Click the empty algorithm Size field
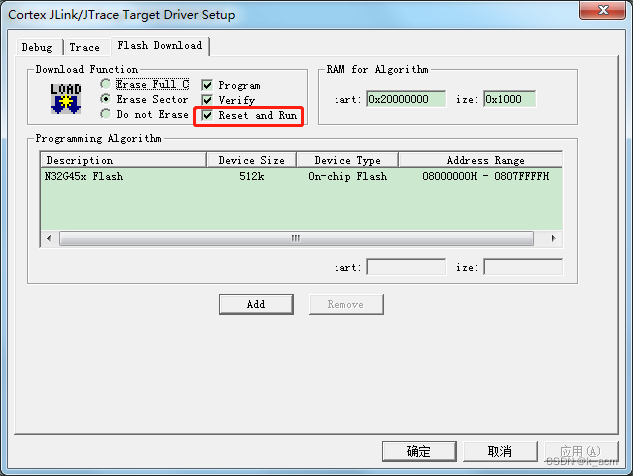 coord(523,267)
